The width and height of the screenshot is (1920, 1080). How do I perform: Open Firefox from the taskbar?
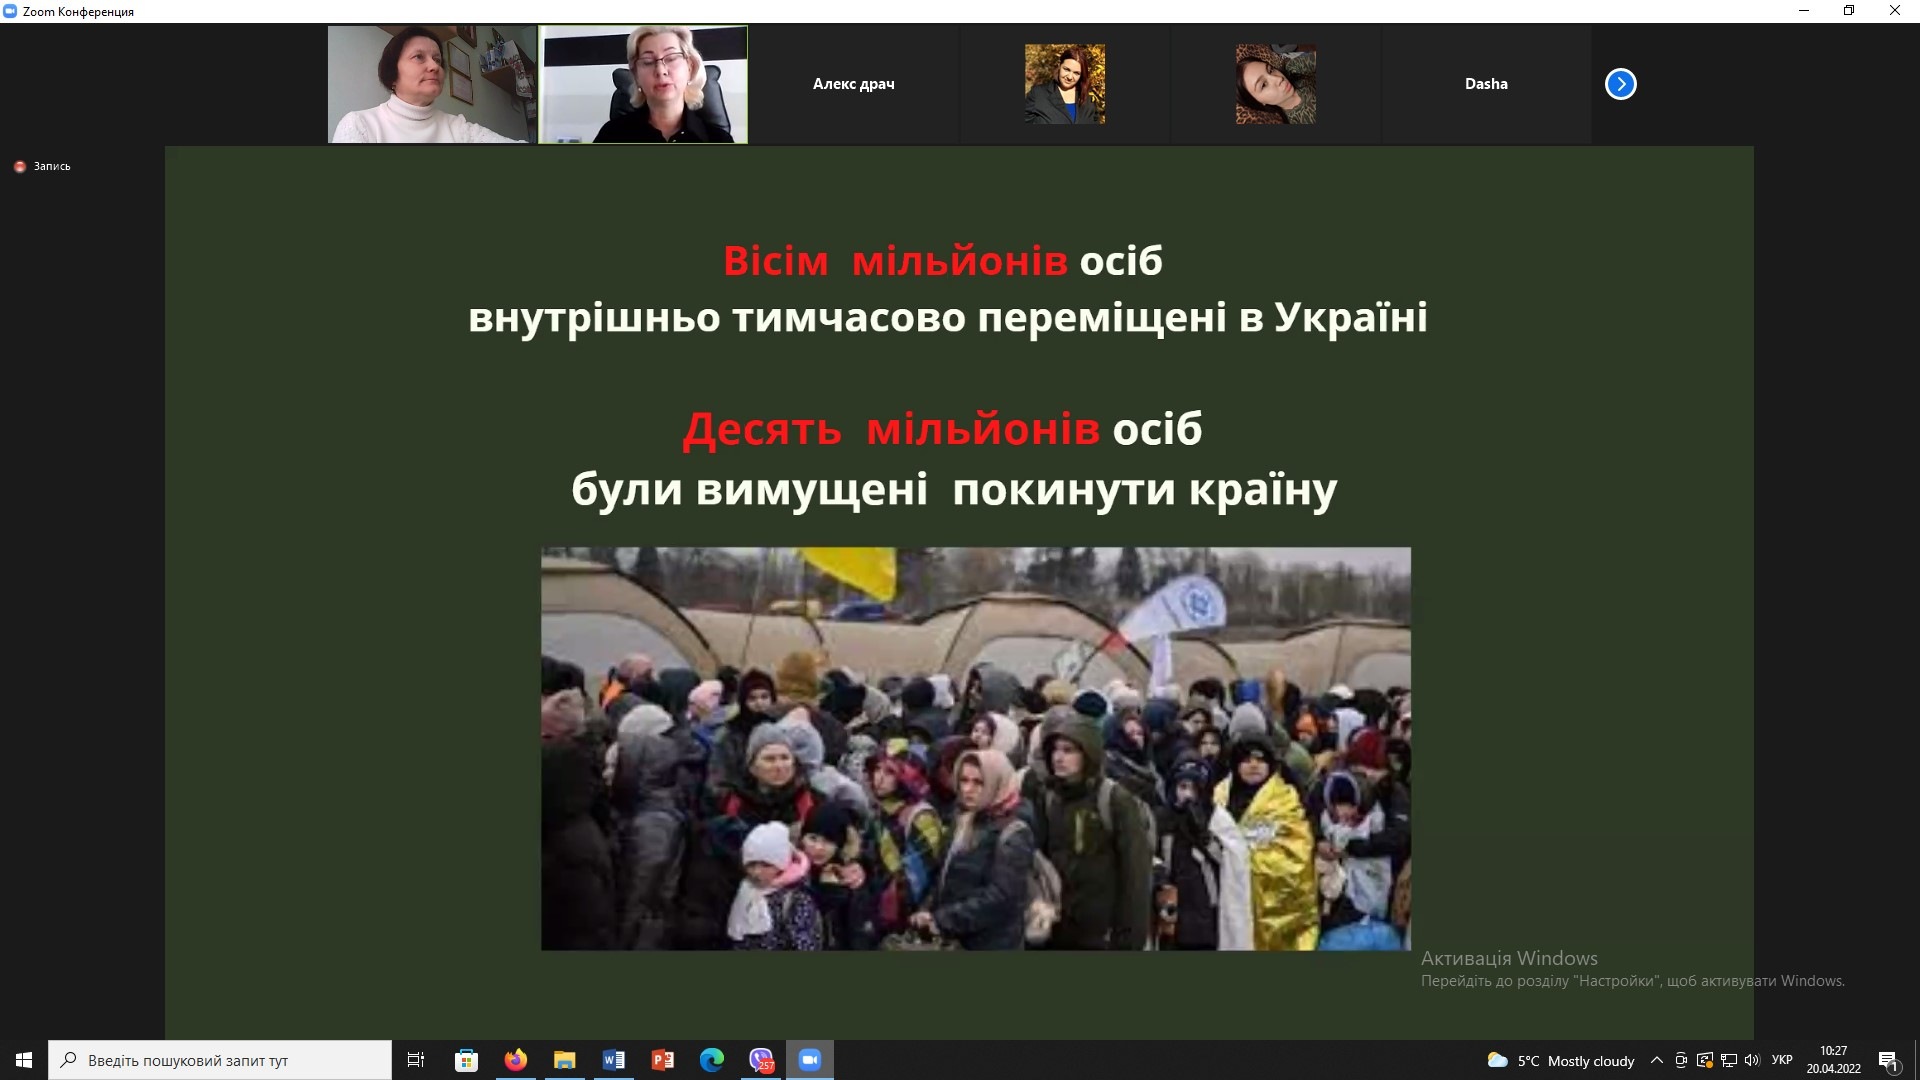pos(516,1060)
